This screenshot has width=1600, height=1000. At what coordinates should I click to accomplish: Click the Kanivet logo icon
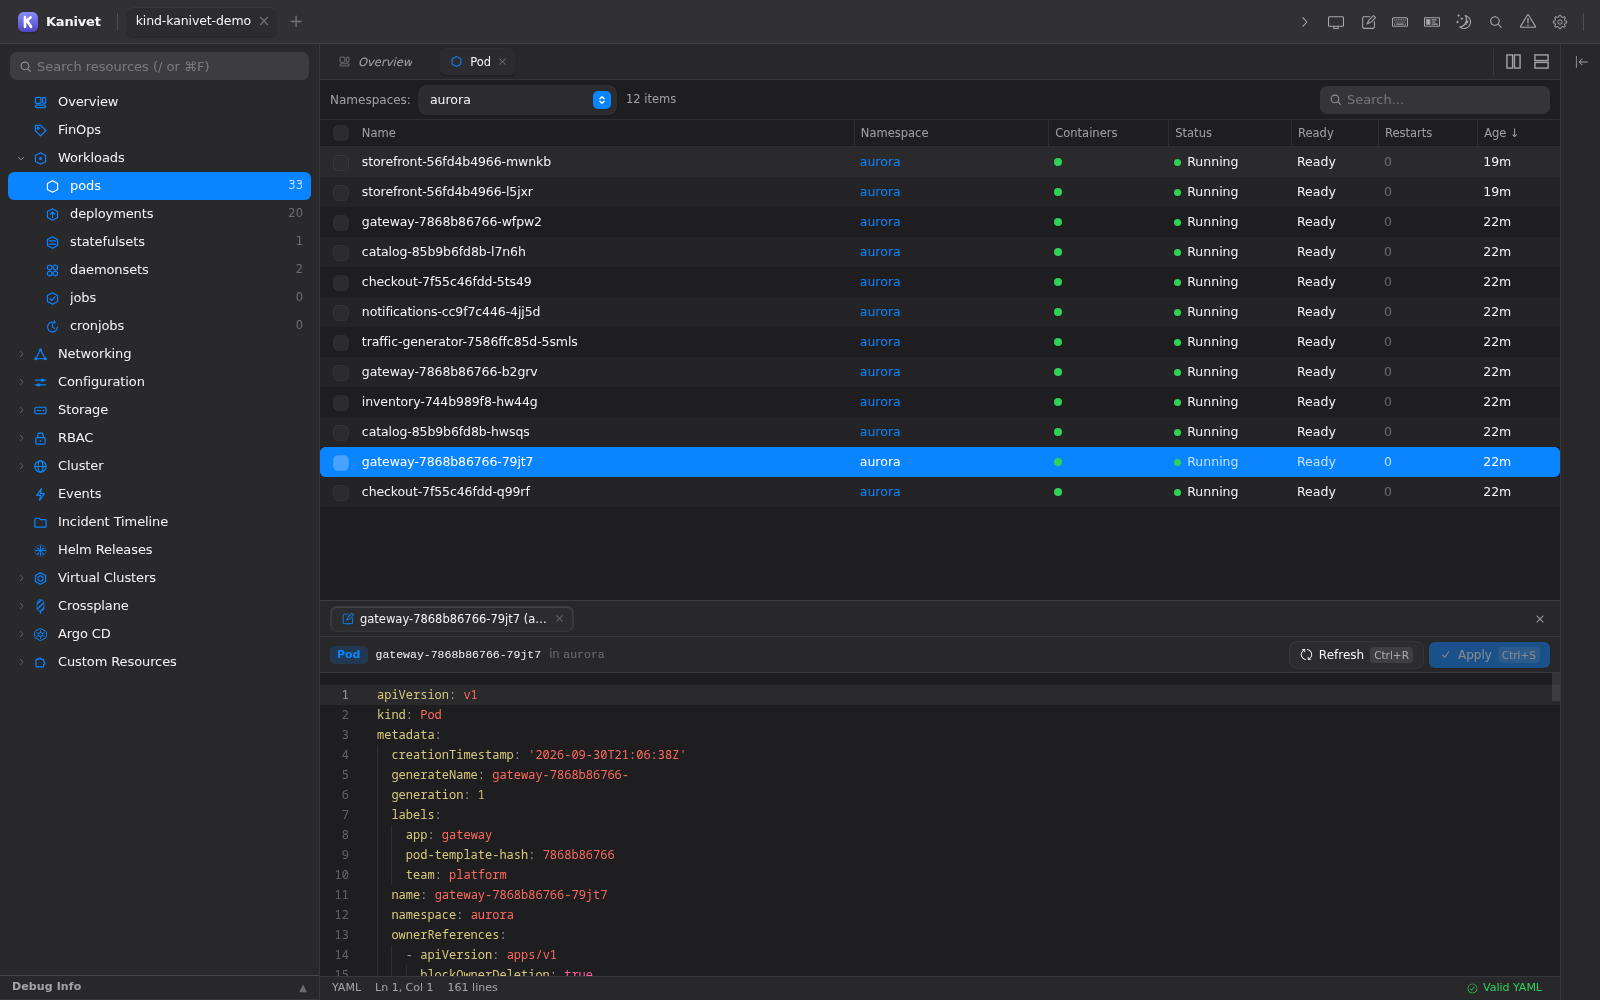point(28,21)
